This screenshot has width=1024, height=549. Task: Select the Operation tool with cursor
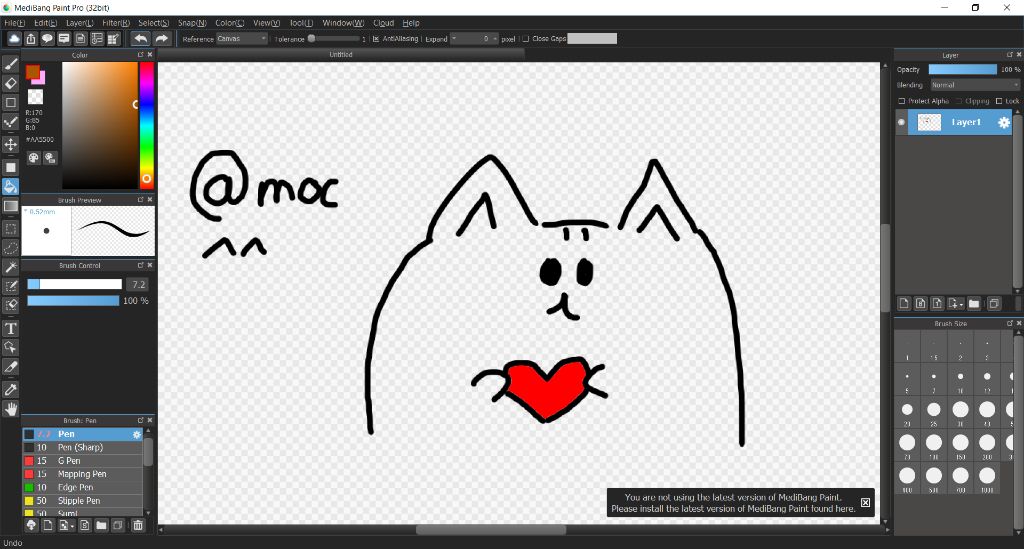pos(10,347)
